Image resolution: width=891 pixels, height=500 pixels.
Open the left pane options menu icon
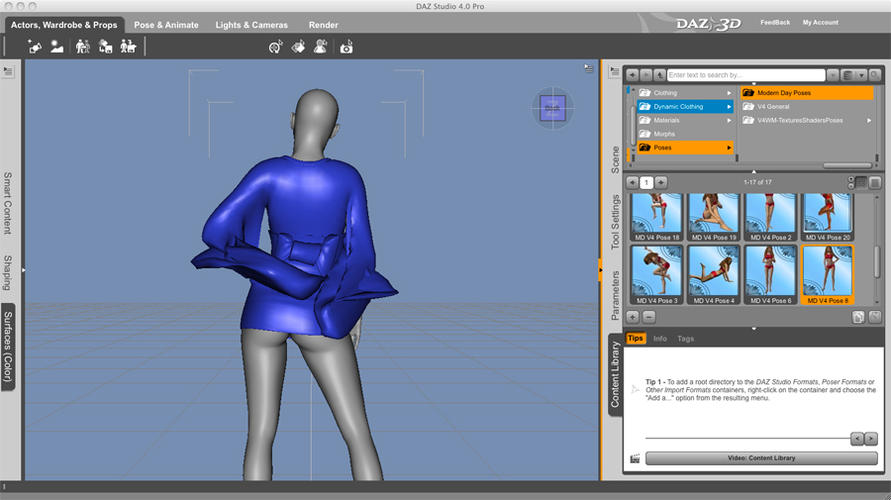pos(8,71)
